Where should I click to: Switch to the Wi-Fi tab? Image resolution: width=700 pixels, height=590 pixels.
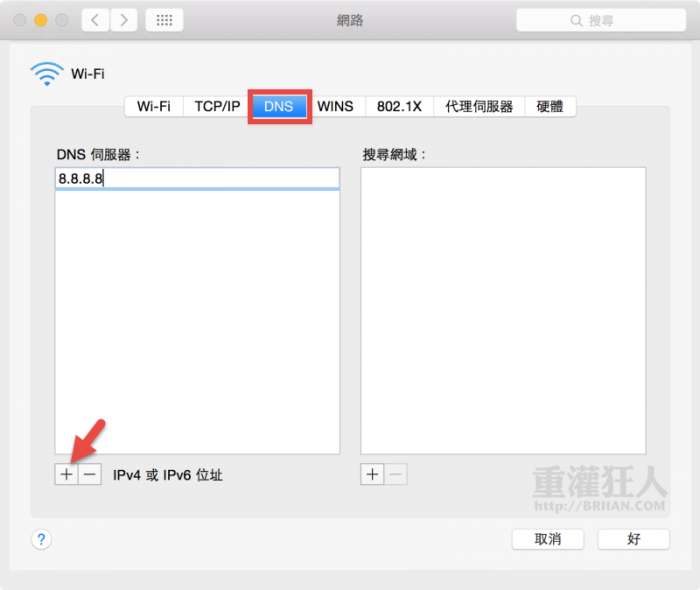click(x=153, y=106)
